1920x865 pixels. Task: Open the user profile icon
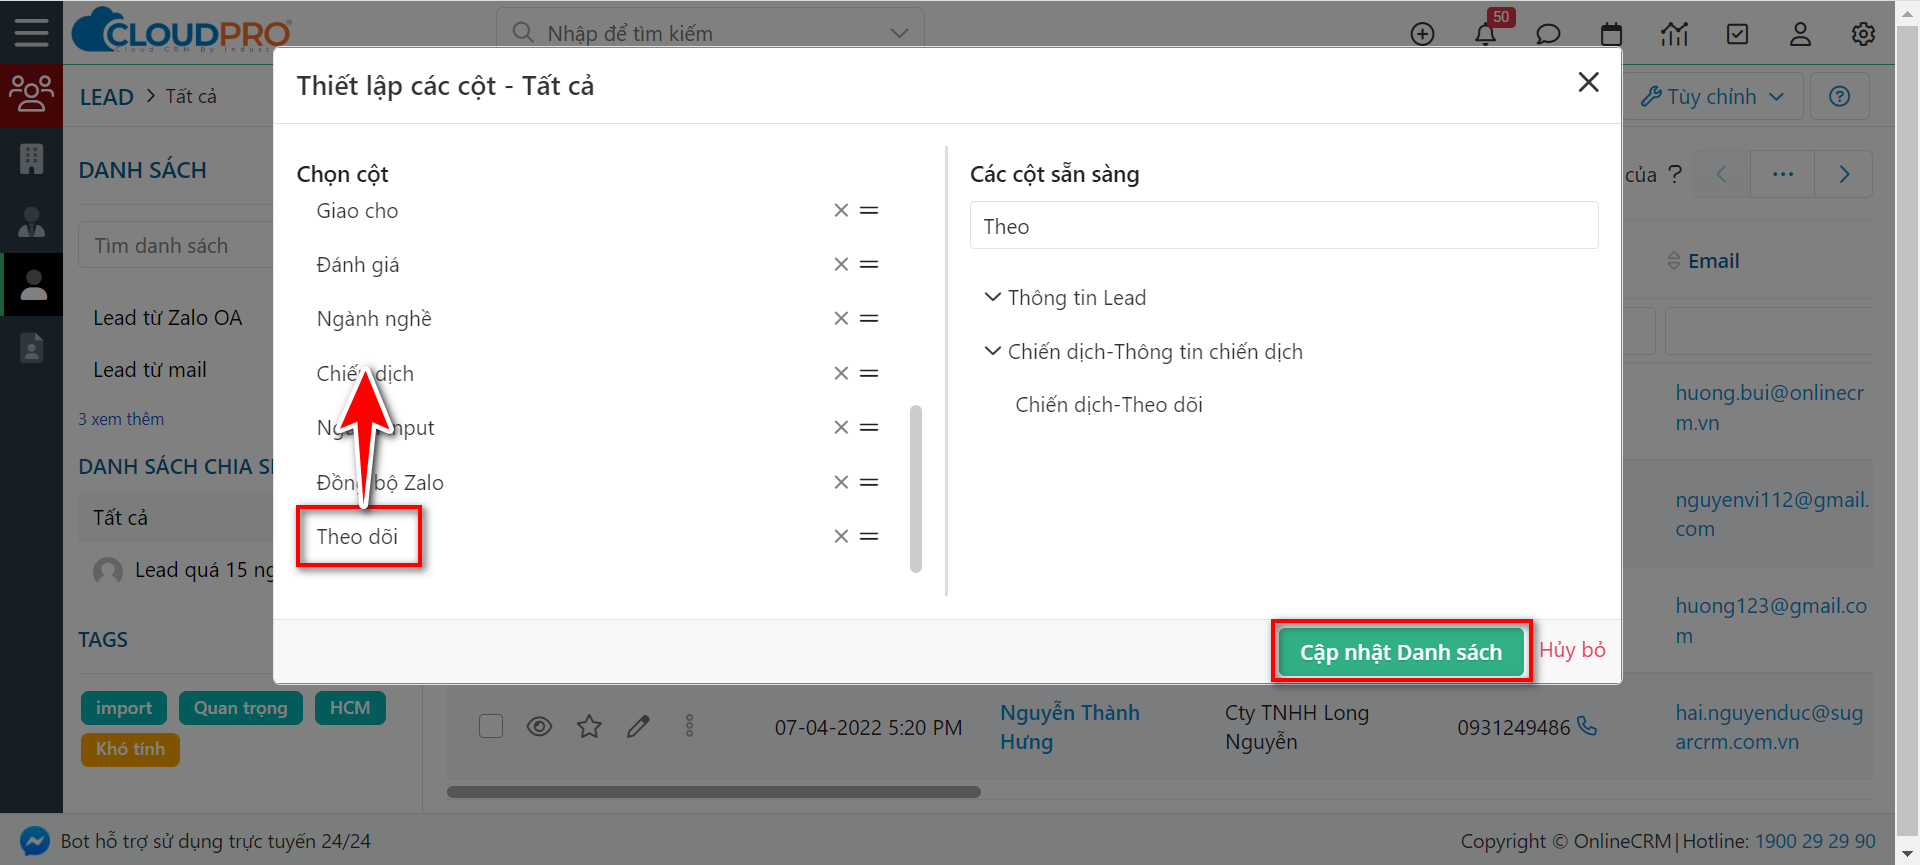[x=1800, y=34]
